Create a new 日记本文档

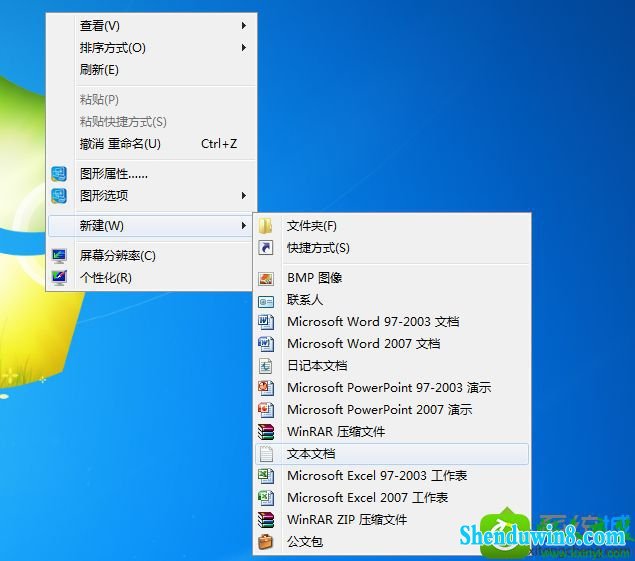pyautogui.click(x=392, y=366)
